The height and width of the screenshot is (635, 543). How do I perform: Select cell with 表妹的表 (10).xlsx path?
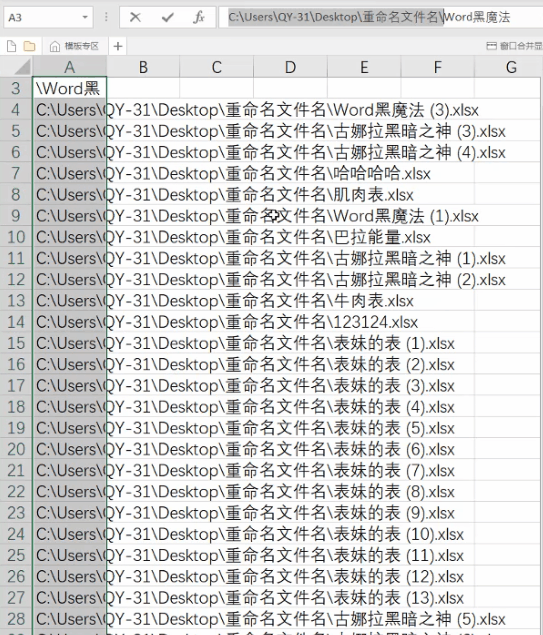tap(70, 534)
